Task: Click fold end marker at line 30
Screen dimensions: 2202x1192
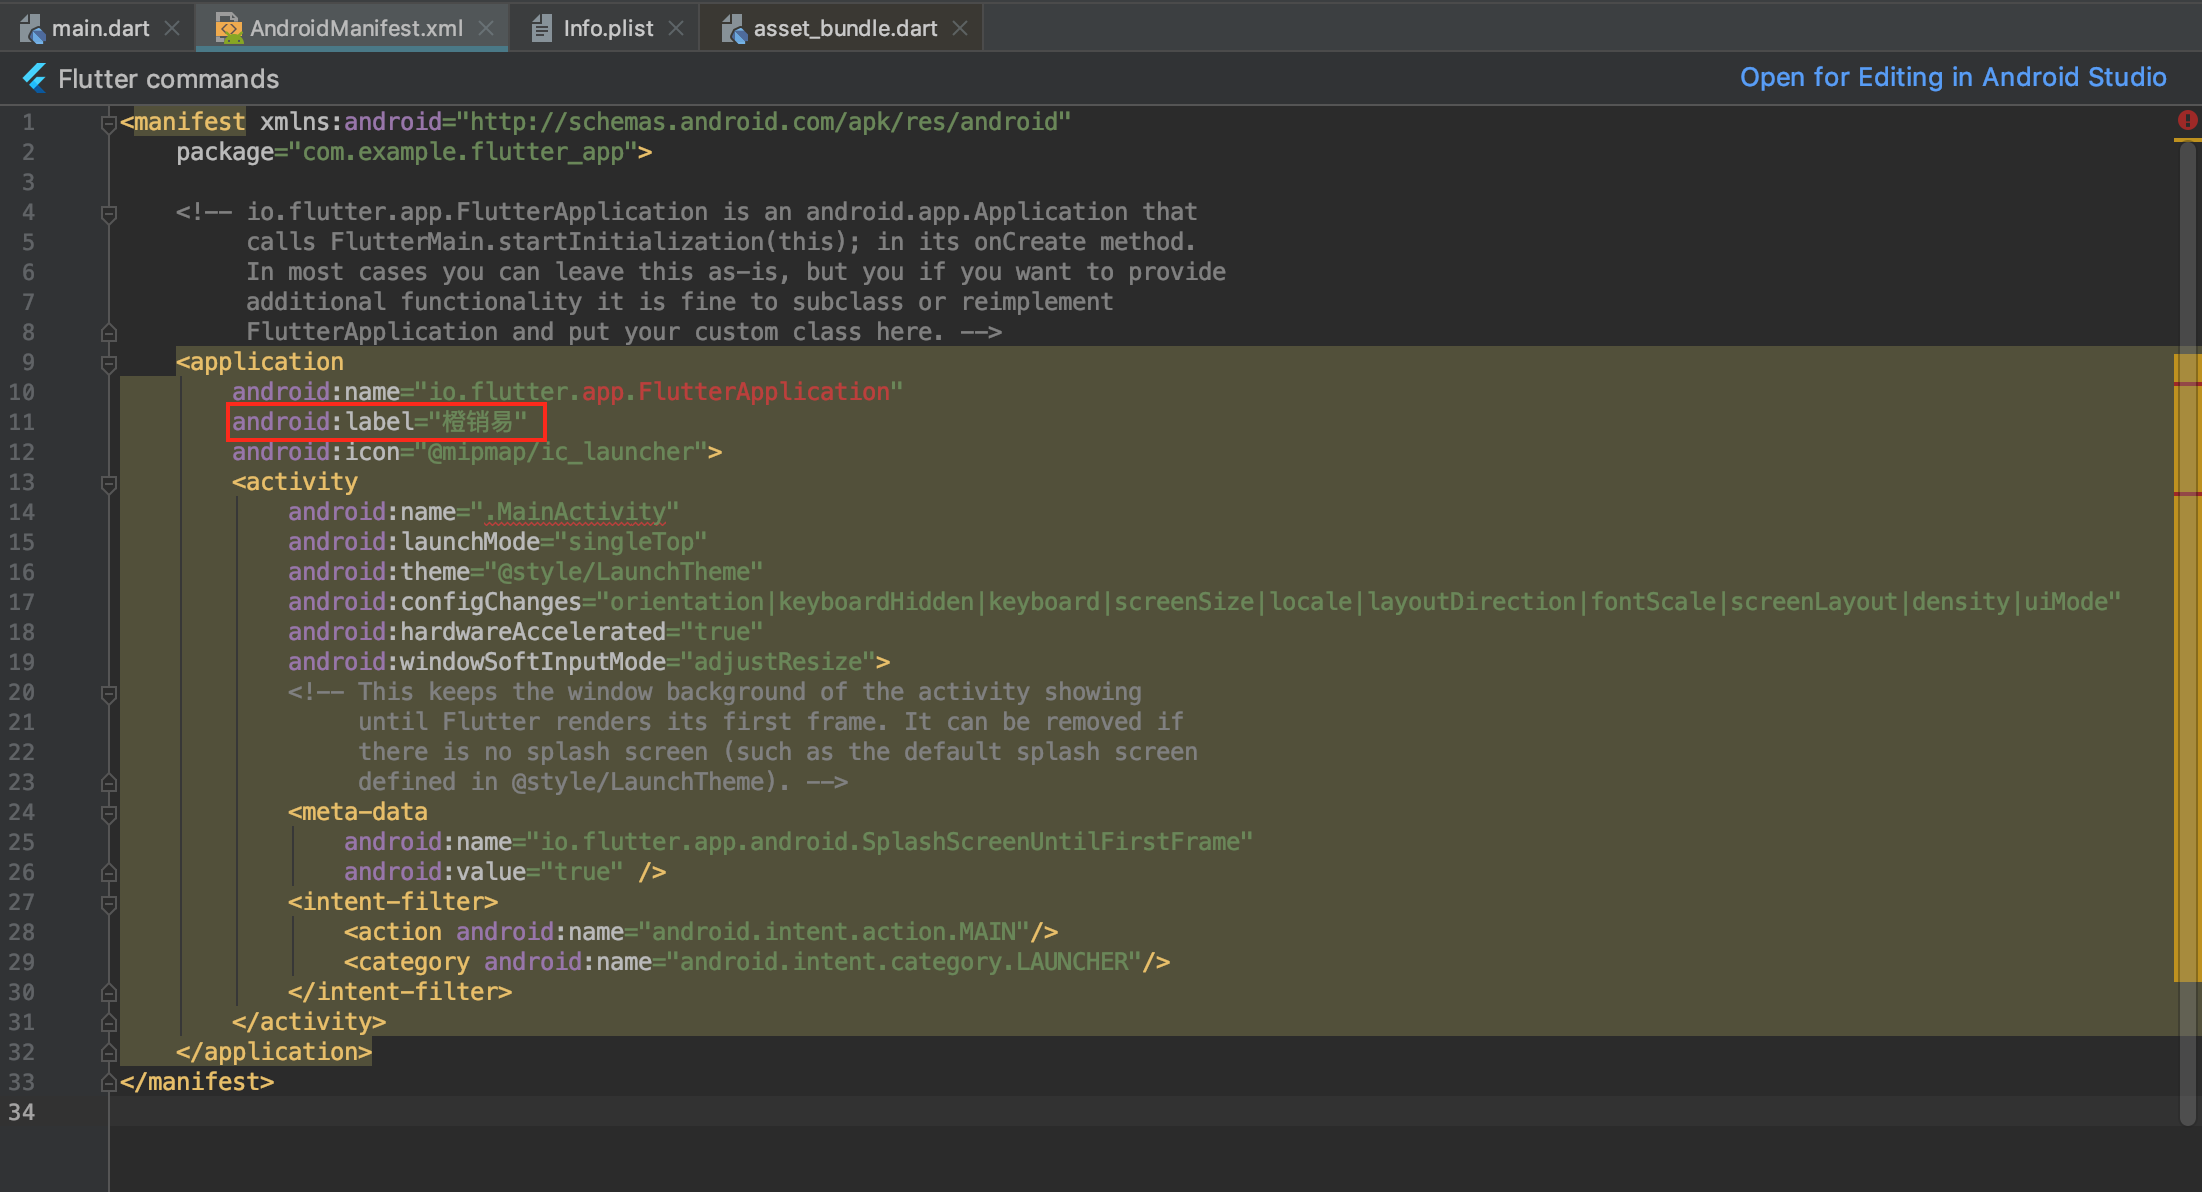Action: pyautogui.click(x=109, y=992)
